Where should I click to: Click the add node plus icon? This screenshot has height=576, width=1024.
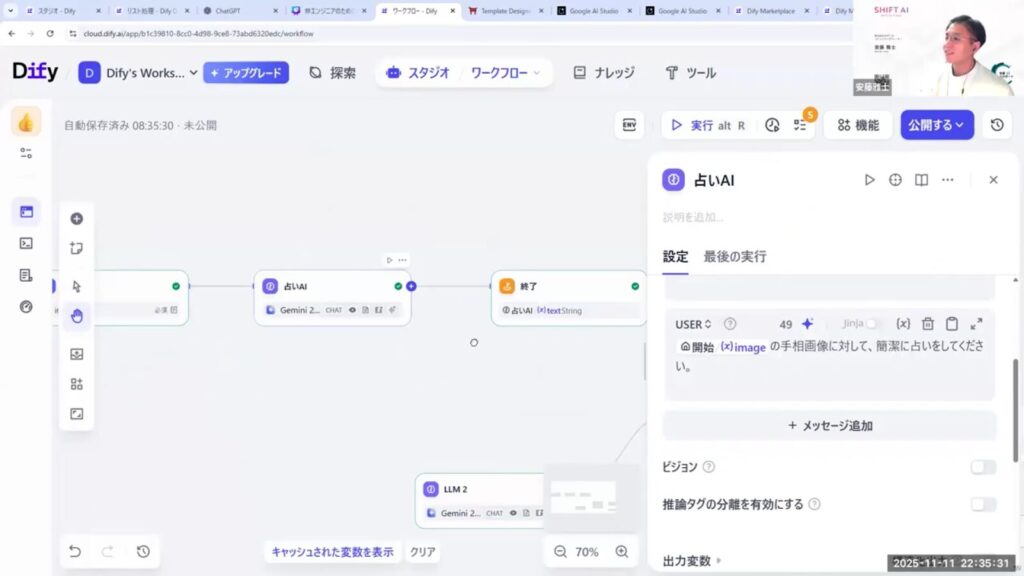[x=77, y=219]
